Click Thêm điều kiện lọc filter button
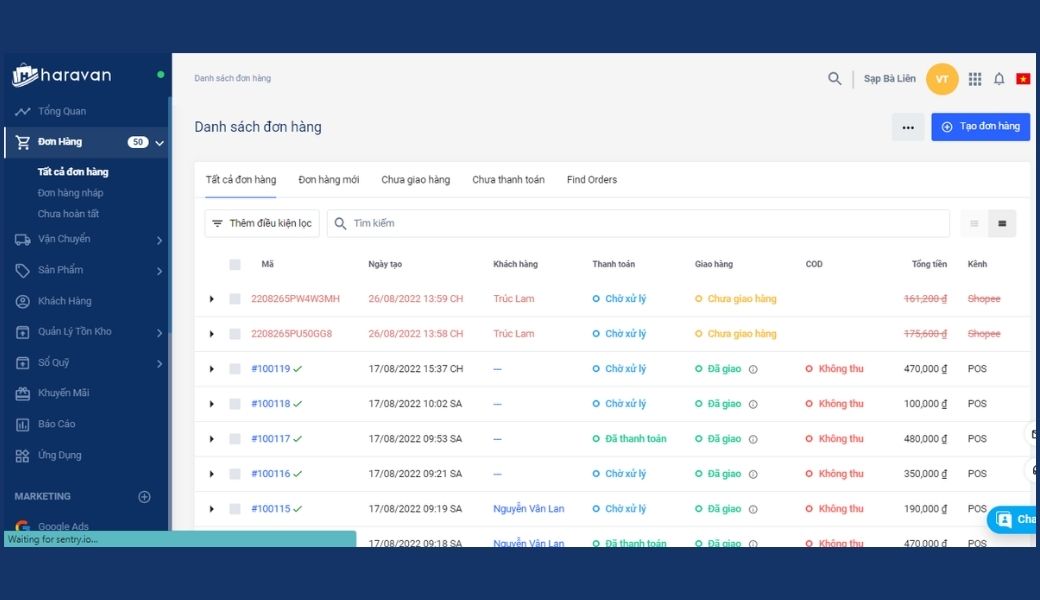This screenshot has width=1040, height=600. pos(262,223)
